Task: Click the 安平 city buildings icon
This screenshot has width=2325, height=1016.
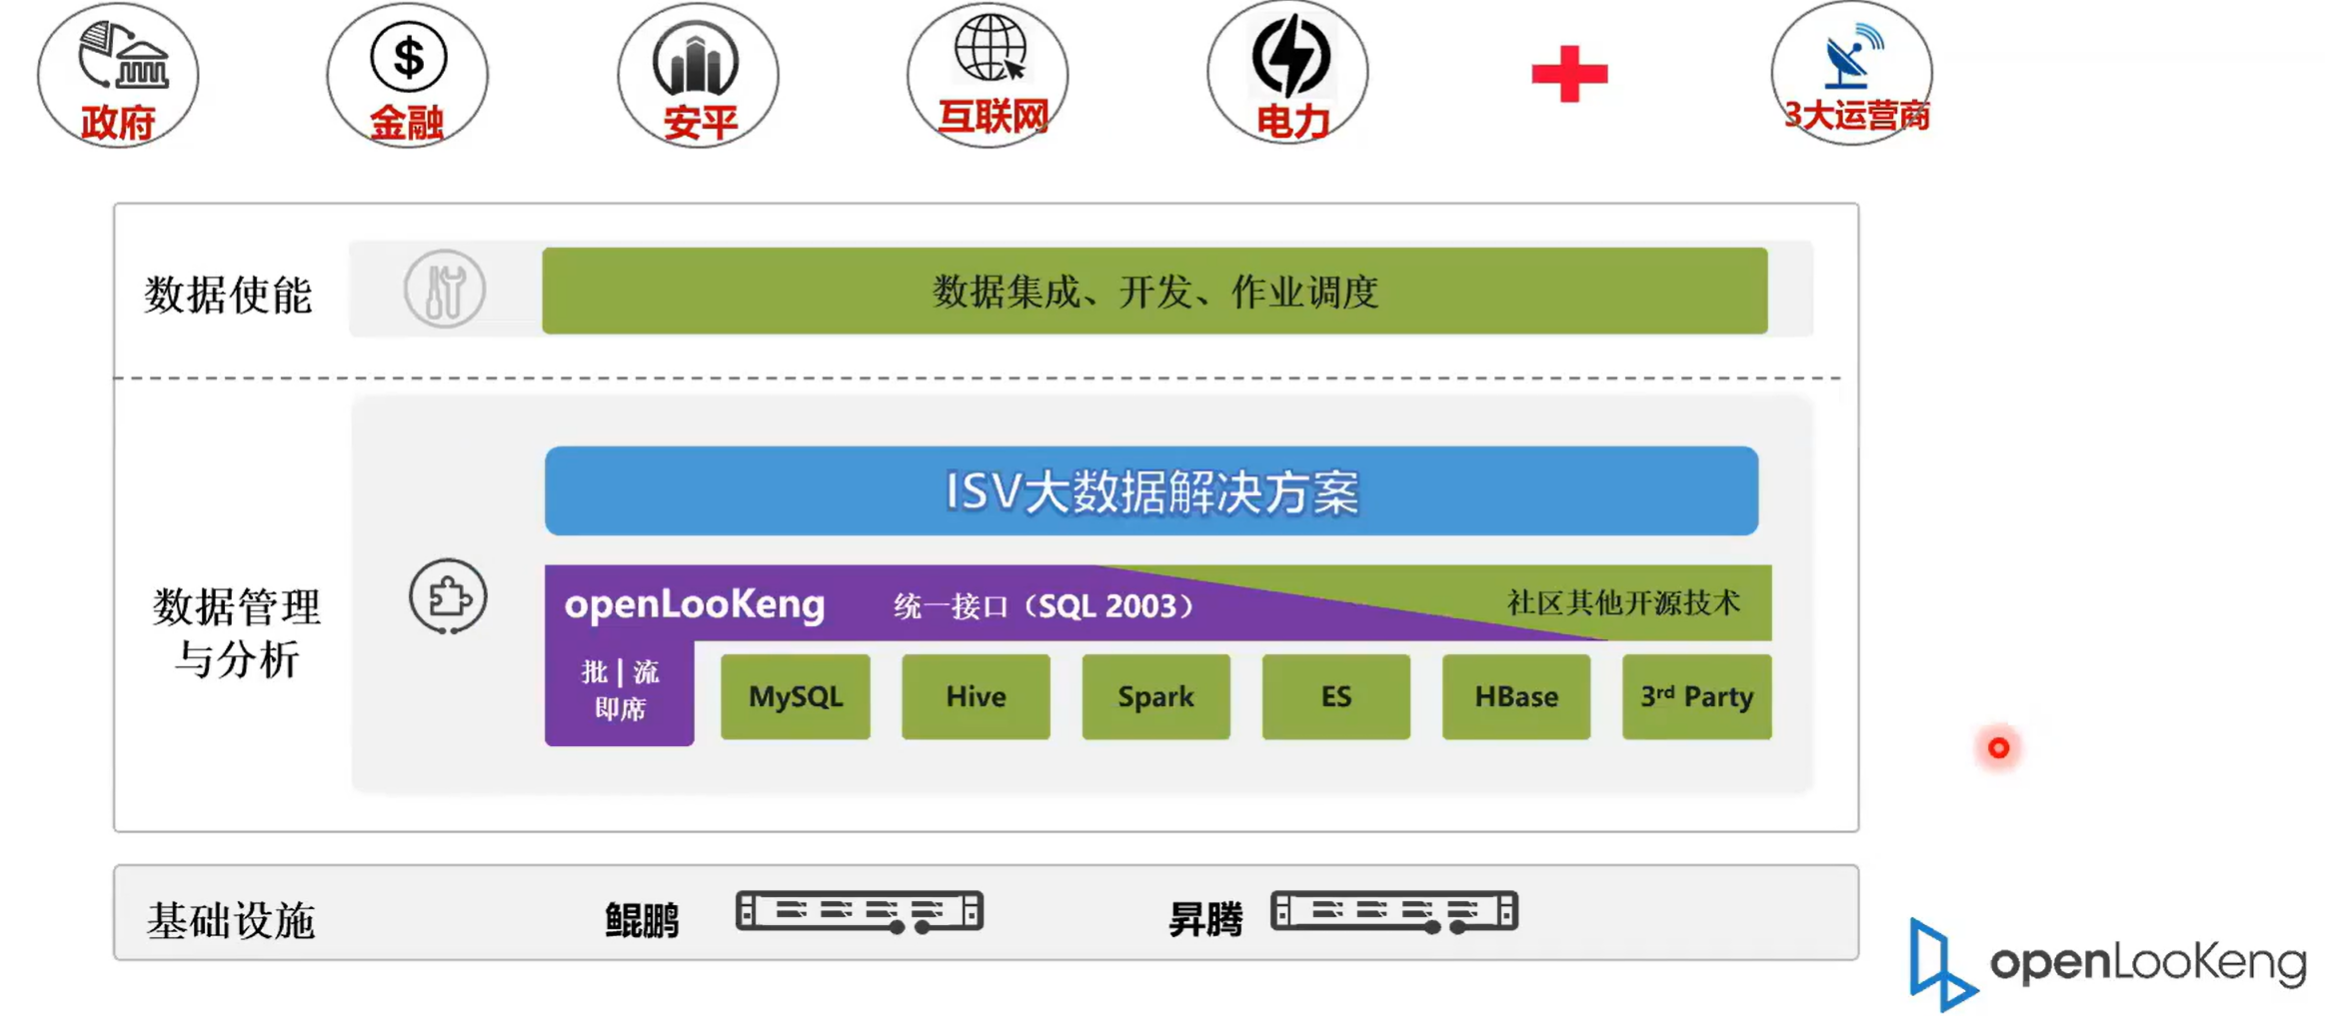Action: tap(696, 60)
